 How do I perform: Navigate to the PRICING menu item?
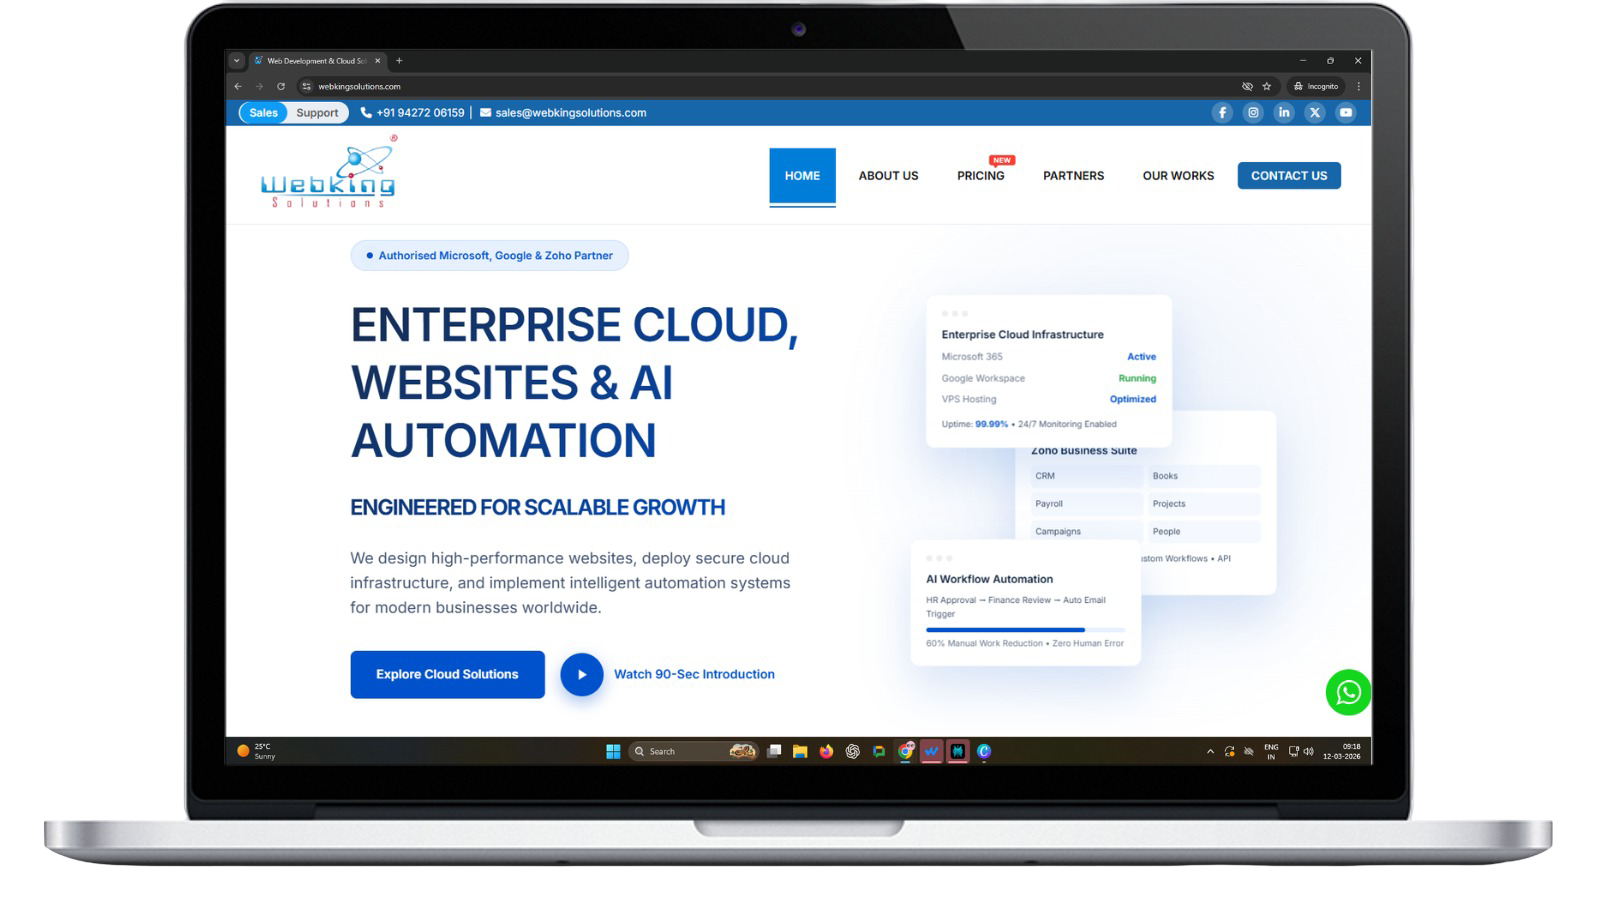click(981, 175)
